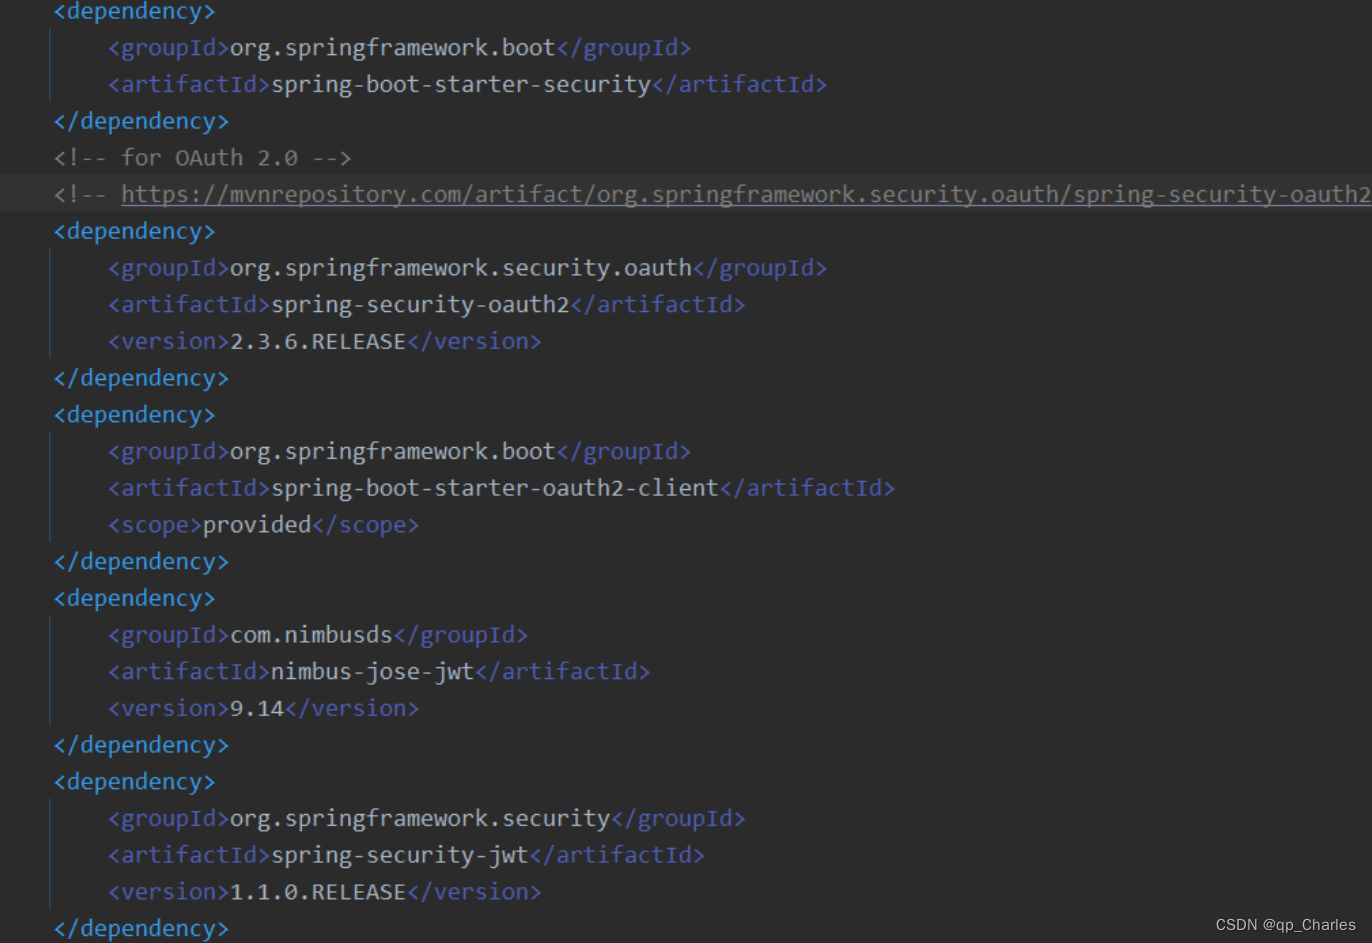This screenshot has width=1372, height=943.
Task: Click the first opening dependency tag
Action: [x=133, y=11]
